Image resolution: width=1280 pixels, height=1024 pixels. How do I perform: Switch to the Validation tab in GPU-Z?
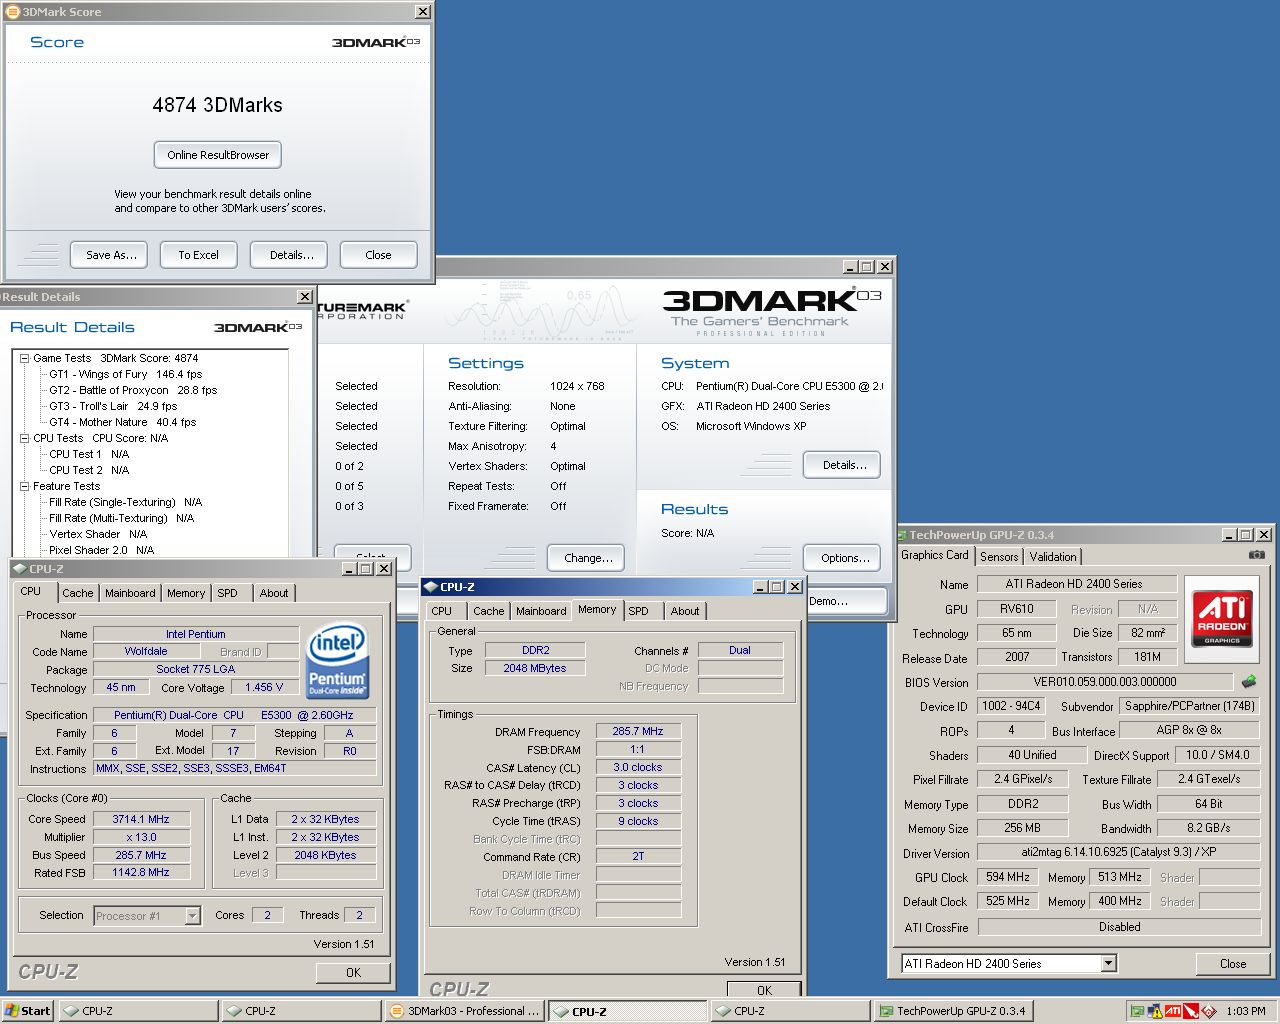1053,557
